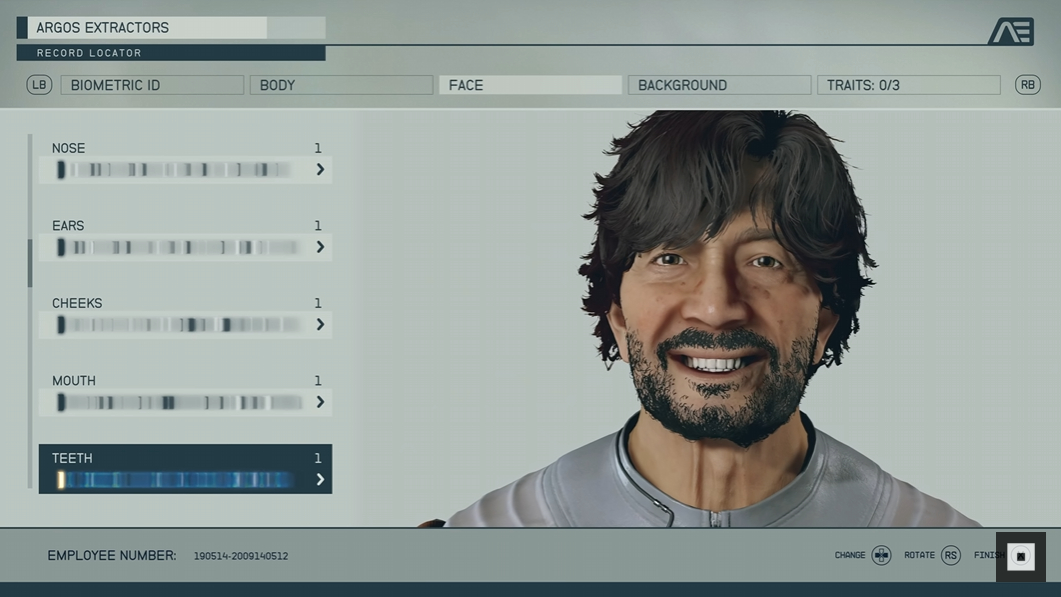This screenshot has width=1061, height=597.
Task: Go to the Traits: 0/3 tab
Action: click(x=909, y=85)
